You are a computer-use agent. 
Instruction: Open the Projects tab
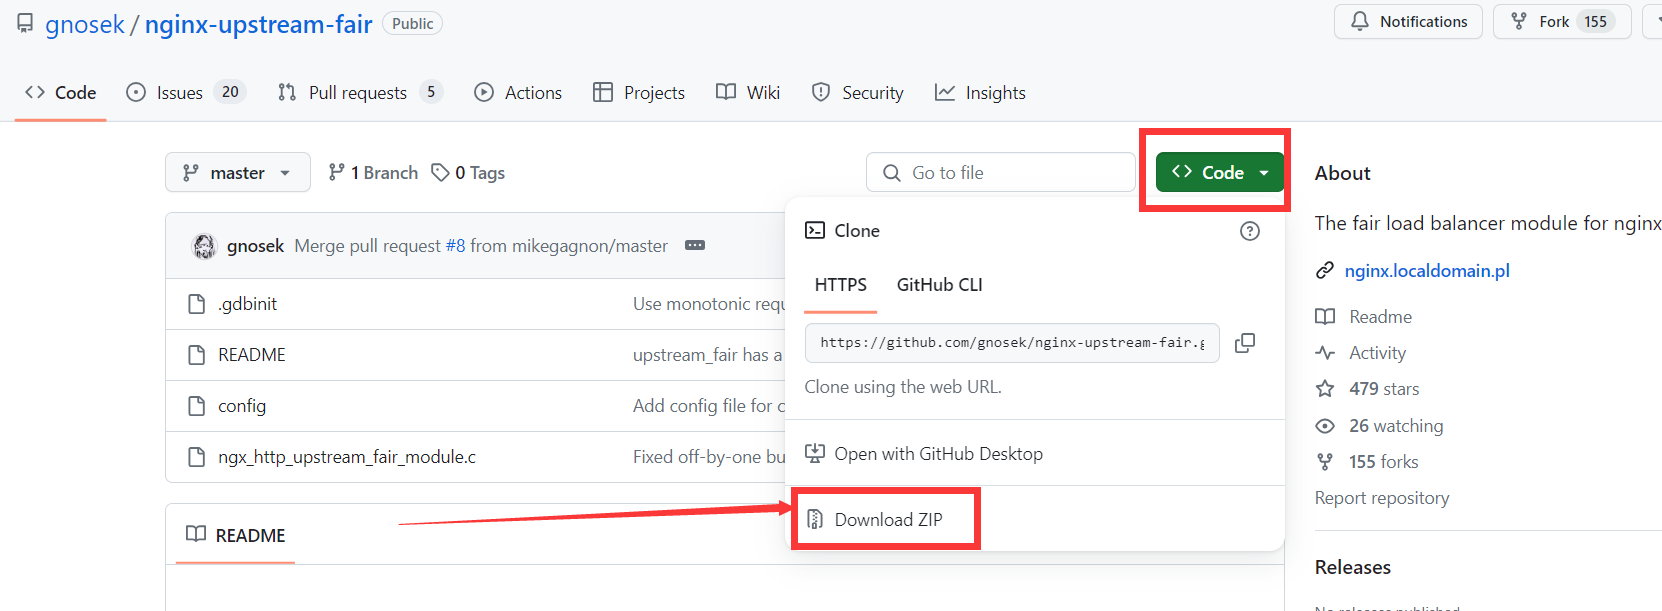[x=639, y=93]
